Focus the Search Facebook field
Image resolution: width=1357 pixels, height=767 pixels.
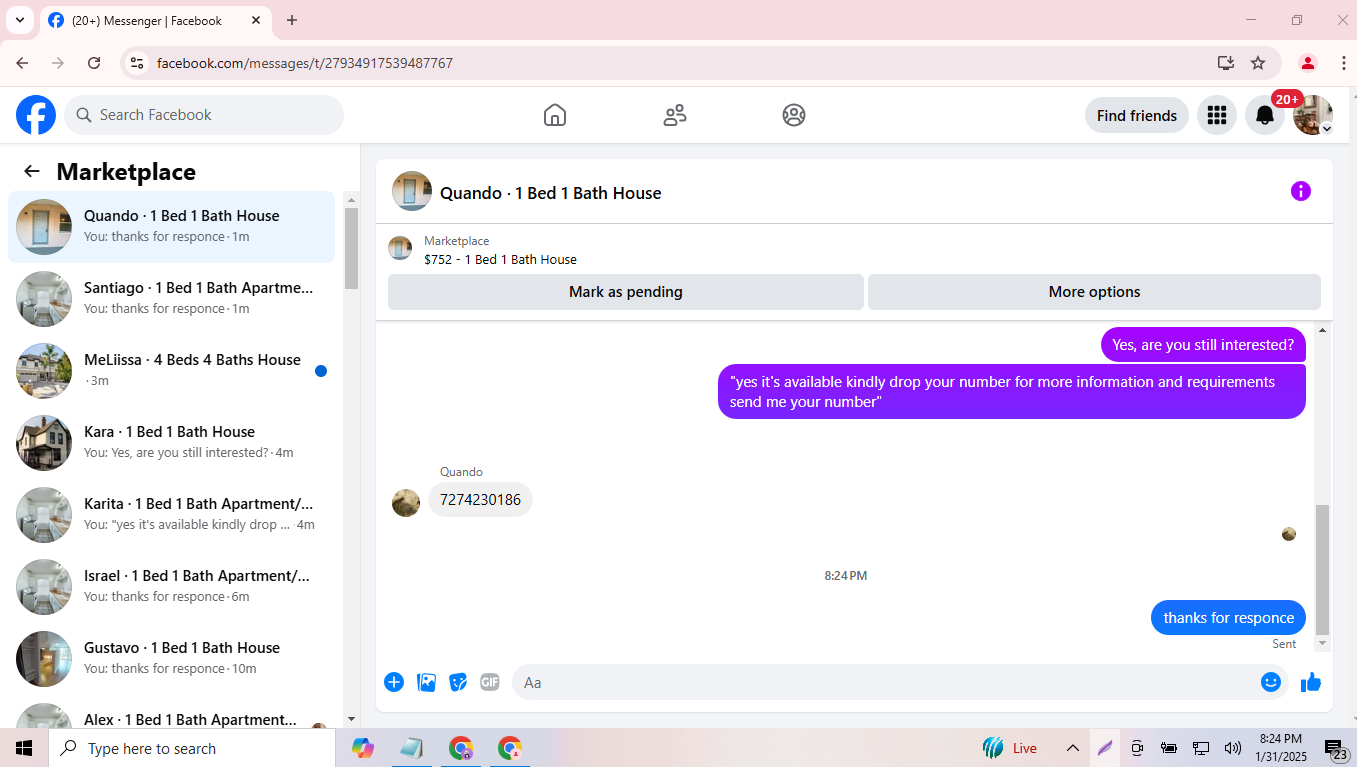pyautogui.click(x=204, y=115)
